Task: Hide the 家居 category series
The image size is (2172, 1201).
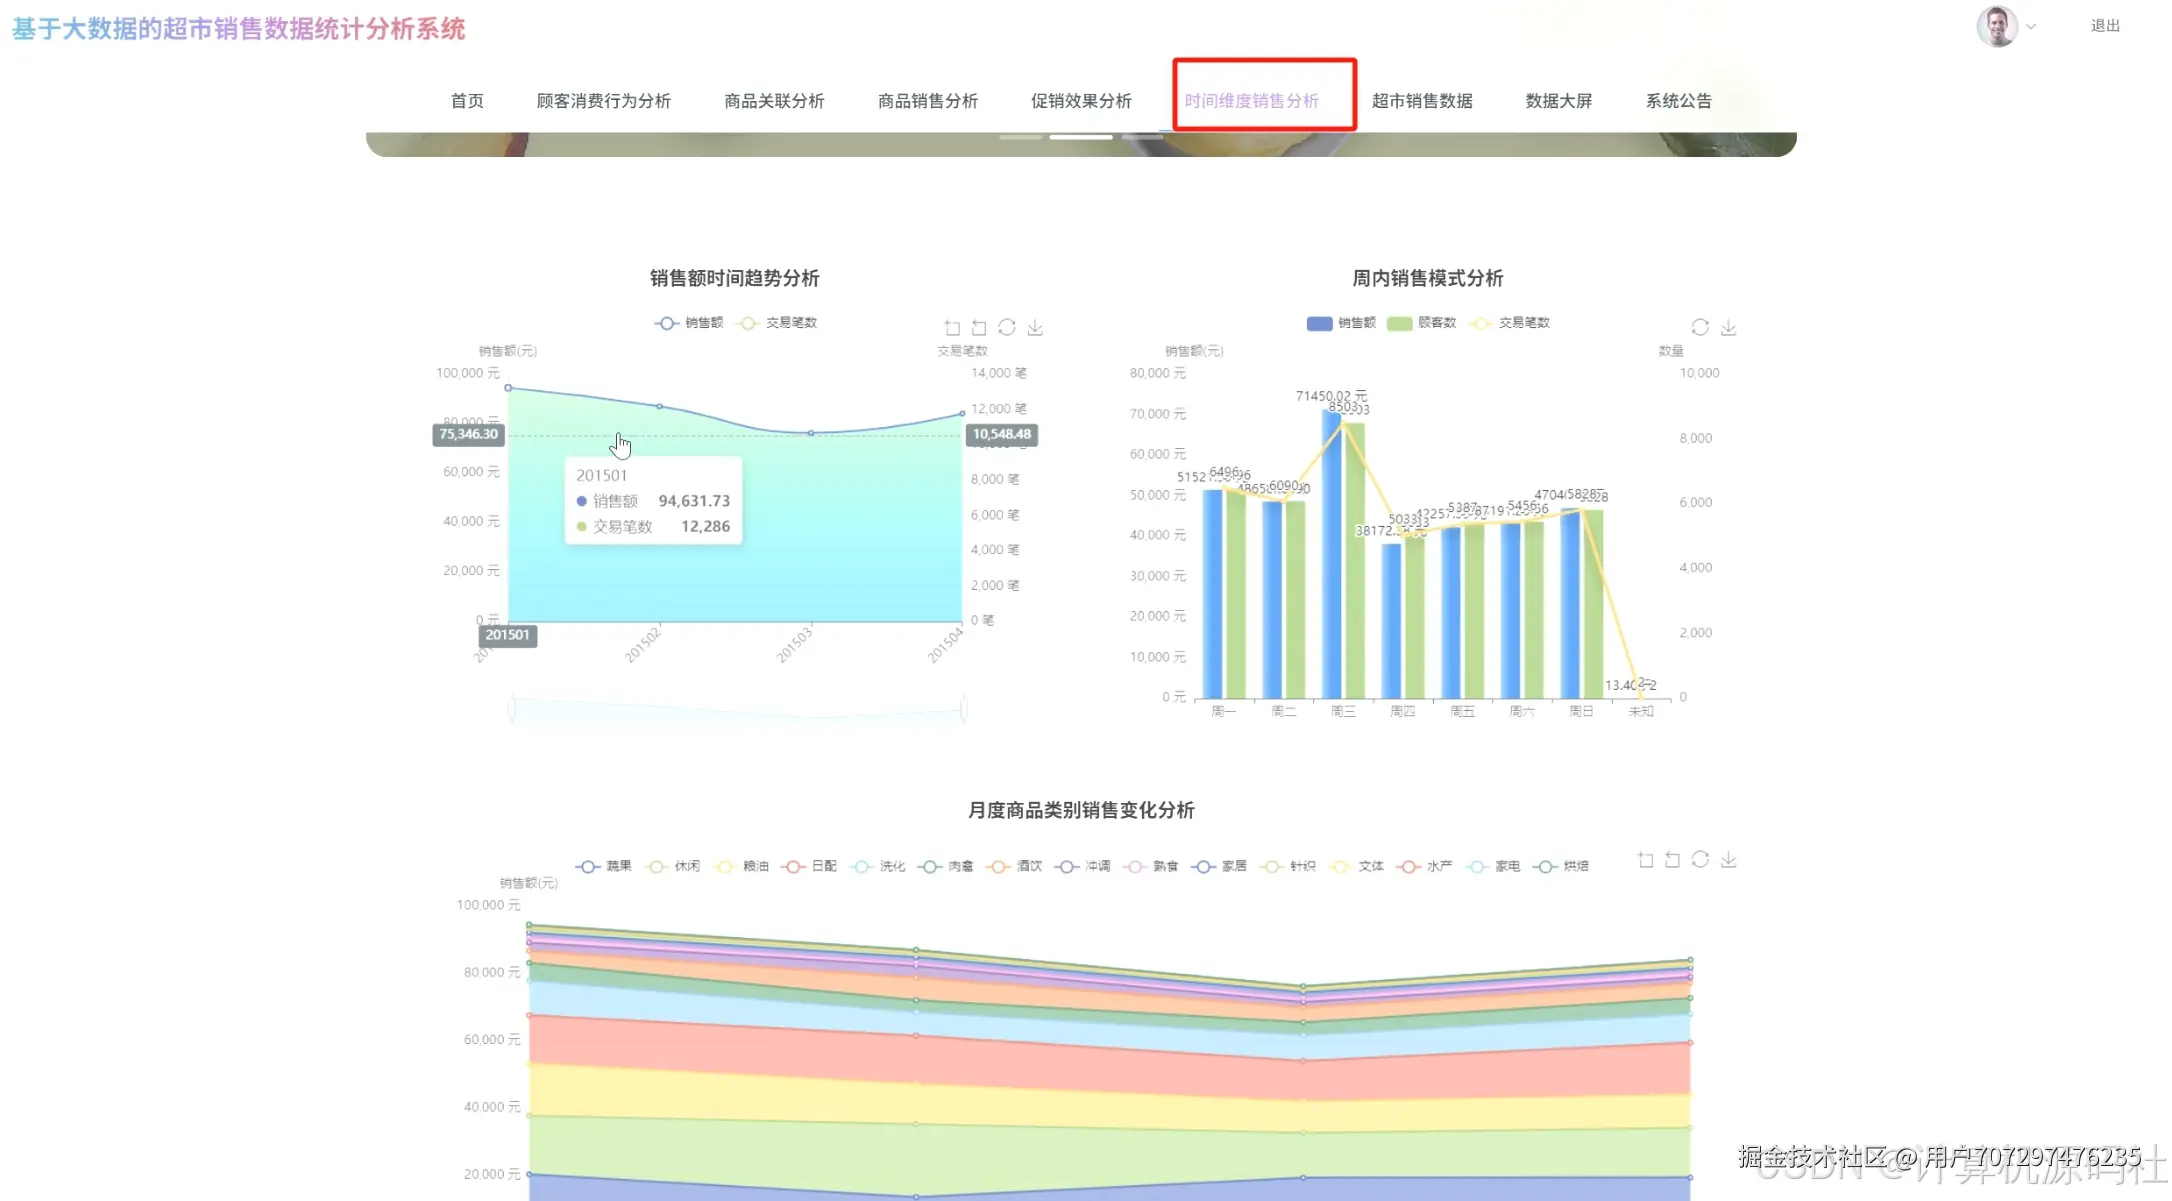Action: (1220, 866)
